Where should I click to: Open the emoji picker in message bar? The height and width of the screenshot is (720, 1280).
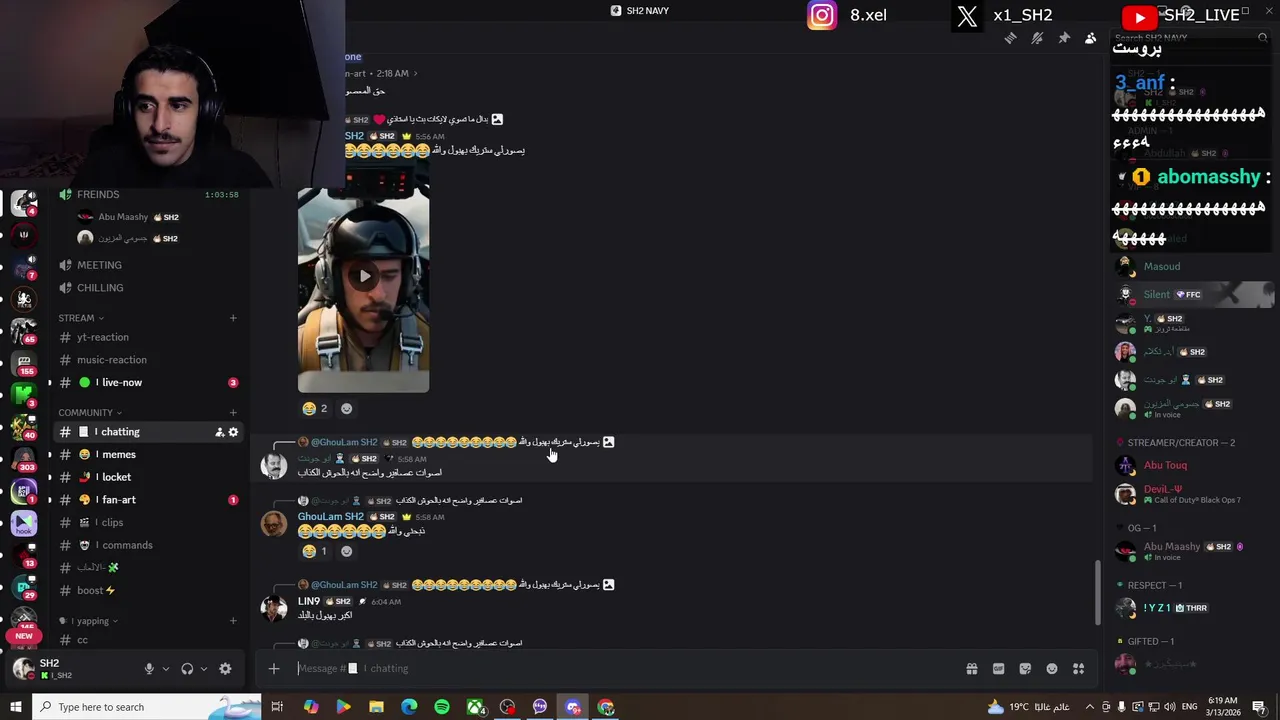point(1052,669)
